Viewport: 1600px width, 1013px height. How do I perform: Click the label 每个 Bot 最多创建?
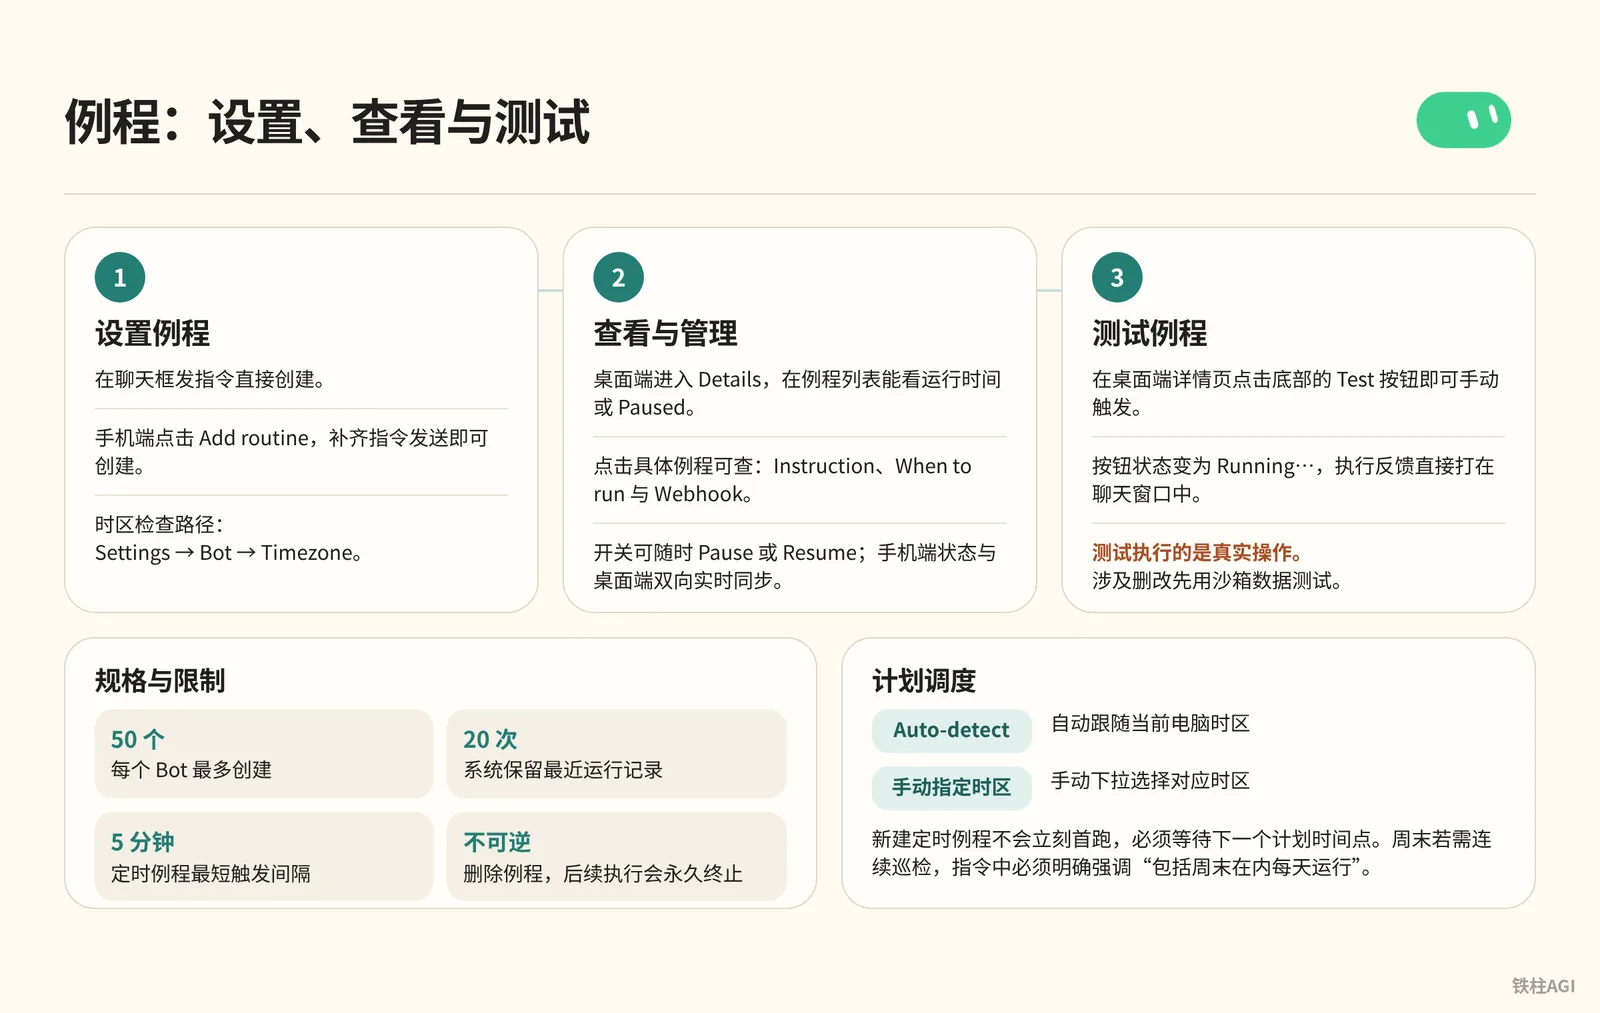coord(191,770)
